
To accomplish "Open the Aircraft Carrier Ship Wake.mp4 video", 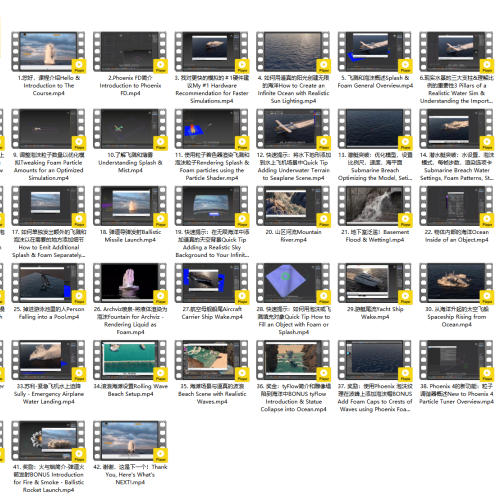I will click(212, 283).
